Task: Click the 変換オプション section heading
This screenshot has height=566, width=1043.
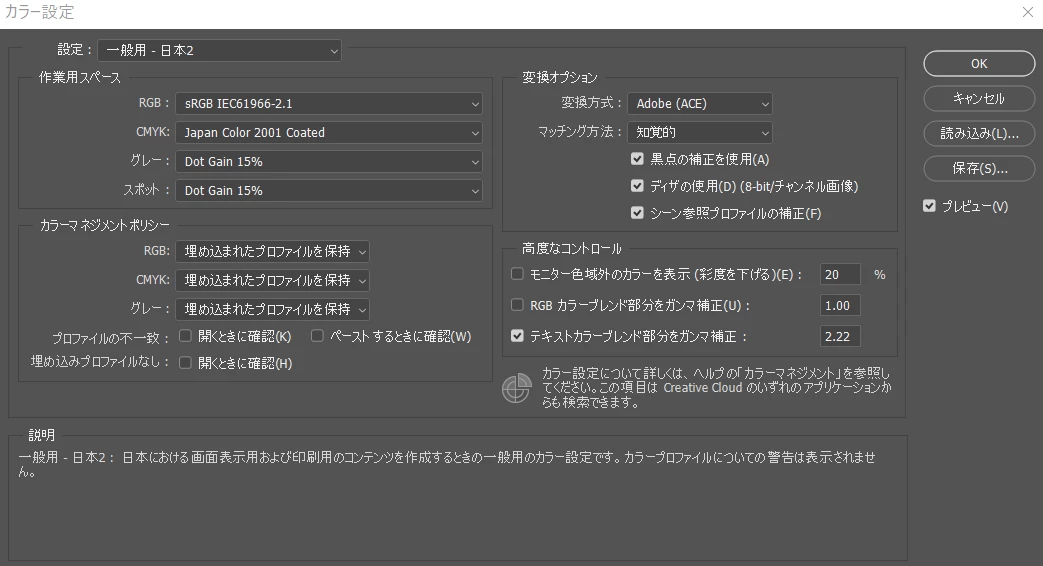Action: (x=560, y=77)
